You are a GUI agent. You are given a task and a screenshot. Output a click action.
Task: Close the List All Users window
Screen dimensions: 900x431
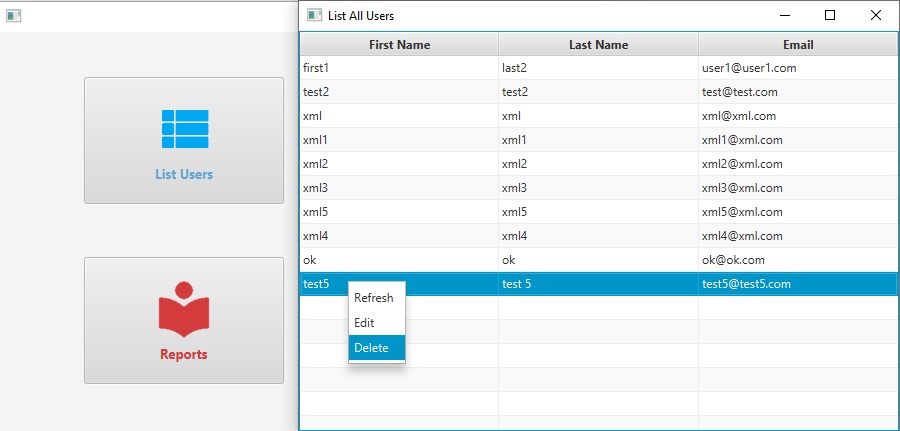tap(875, 15)
